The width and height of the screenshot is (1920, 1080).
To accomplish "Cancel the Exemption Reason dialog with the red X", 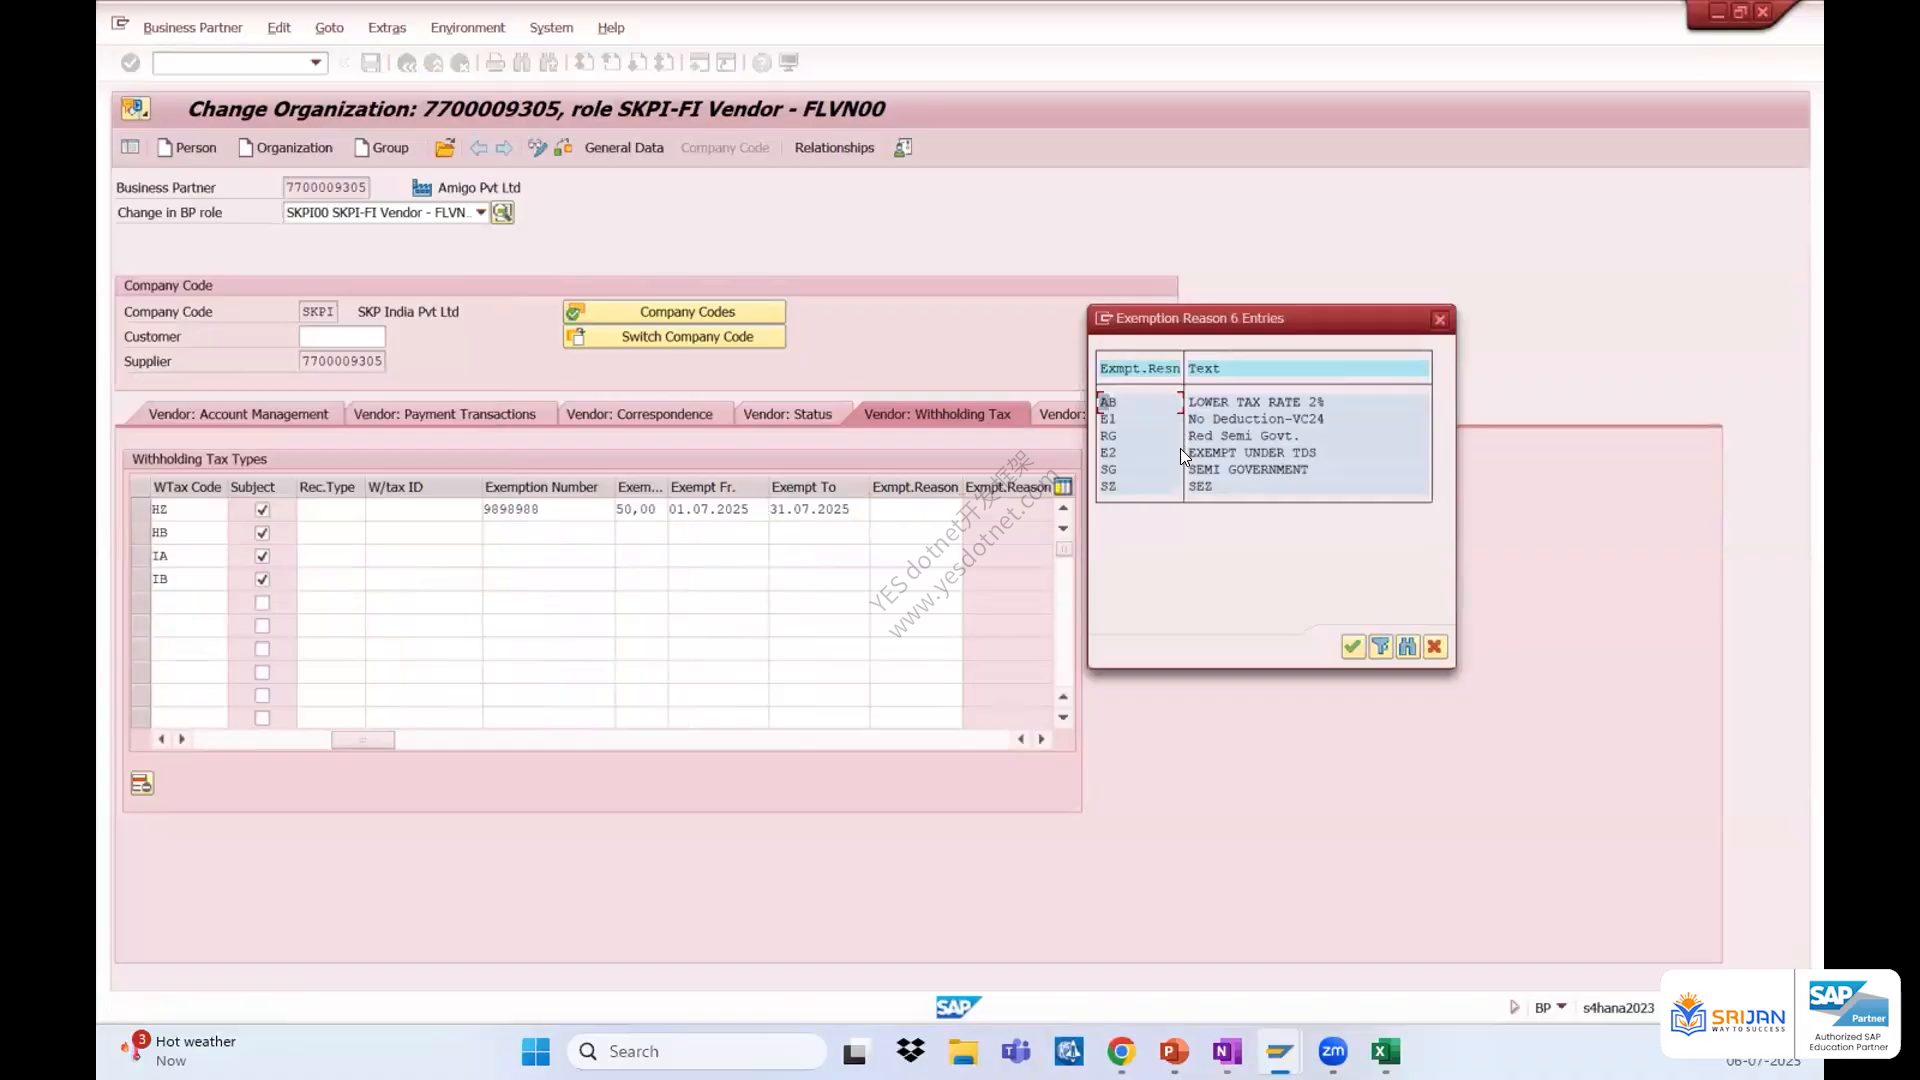I will (1434, 647).
